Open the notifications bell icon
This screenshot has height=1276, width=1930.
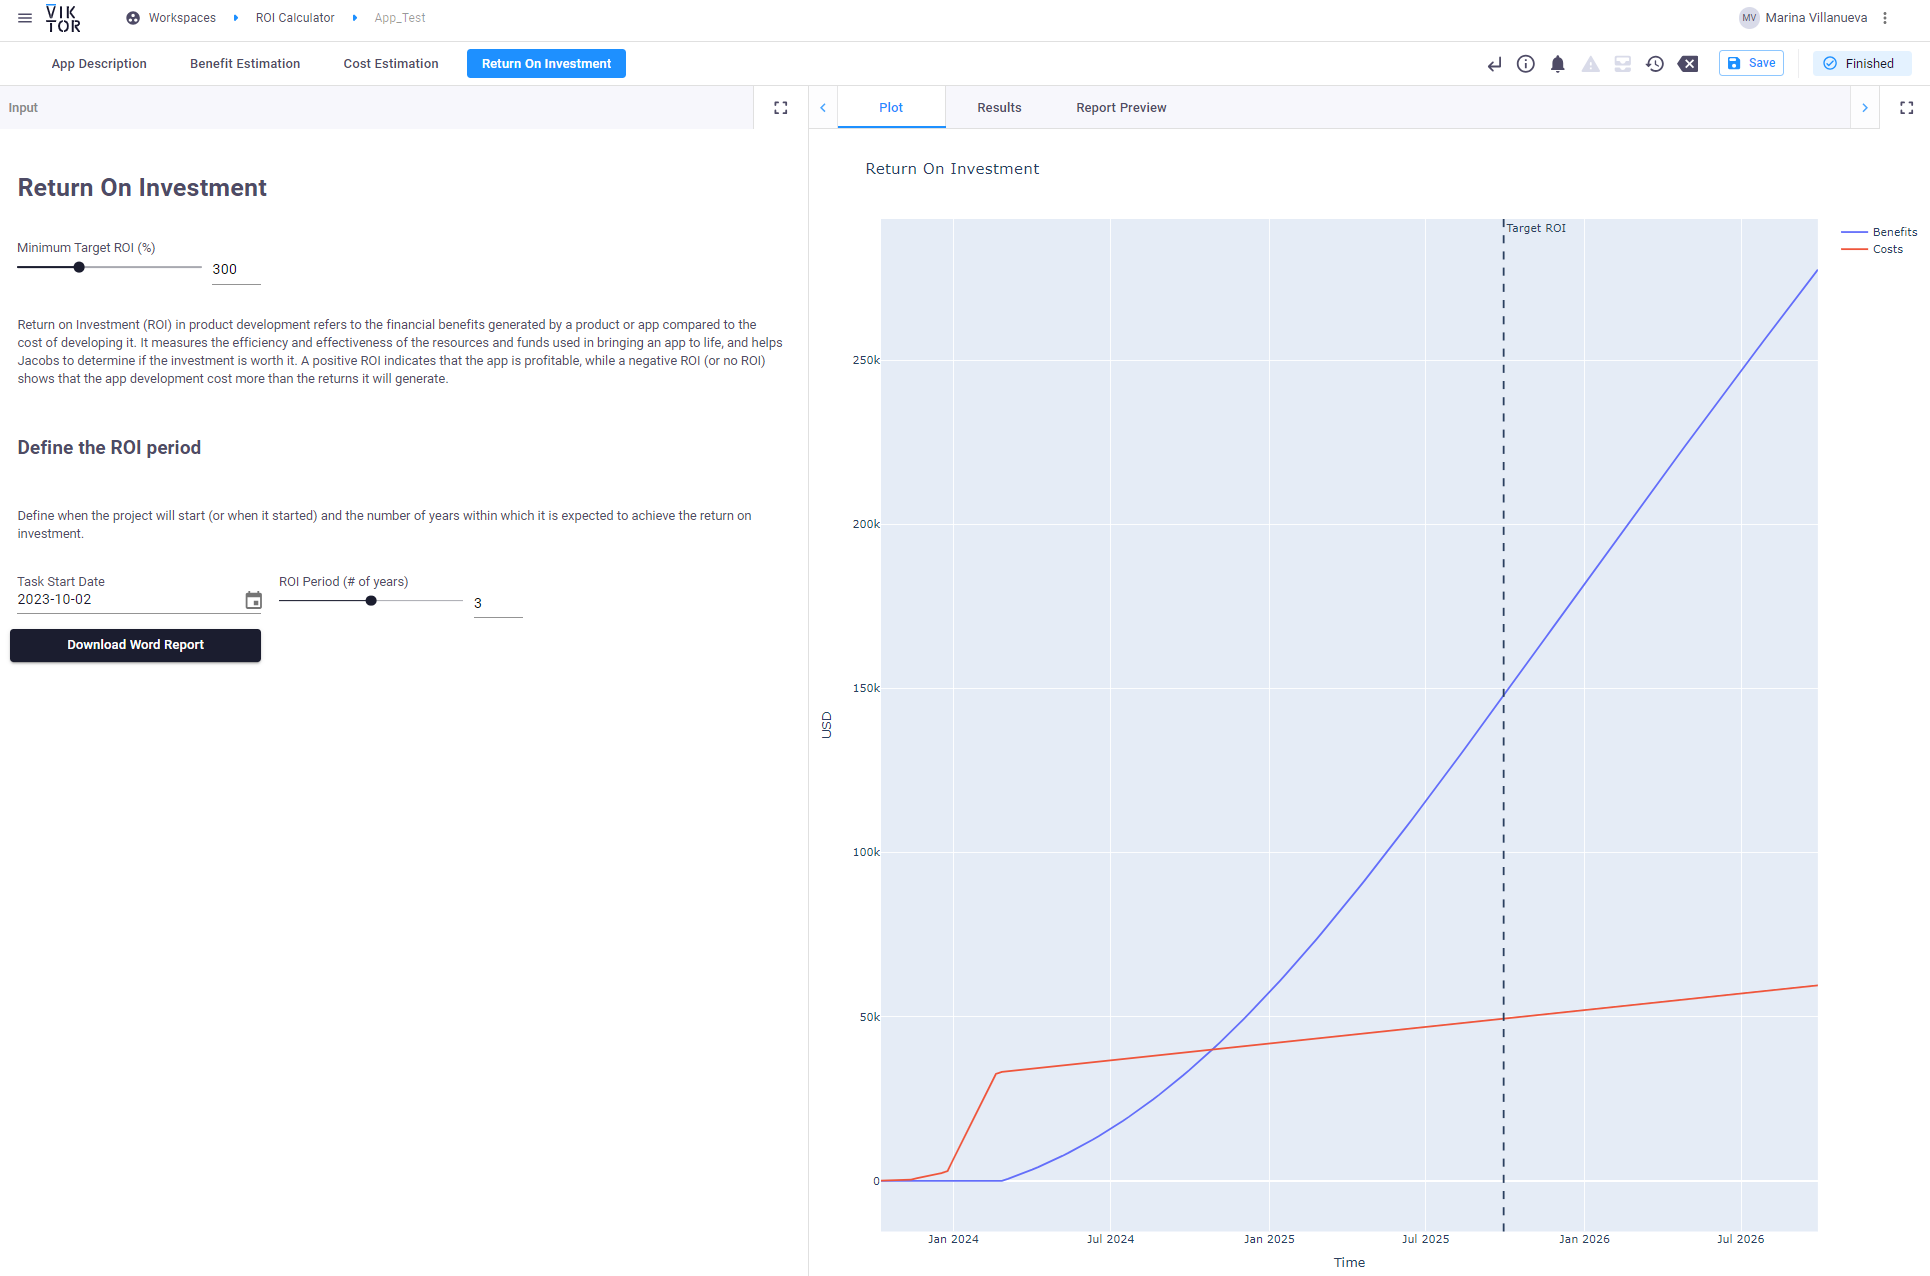[x=1558, y=64]
